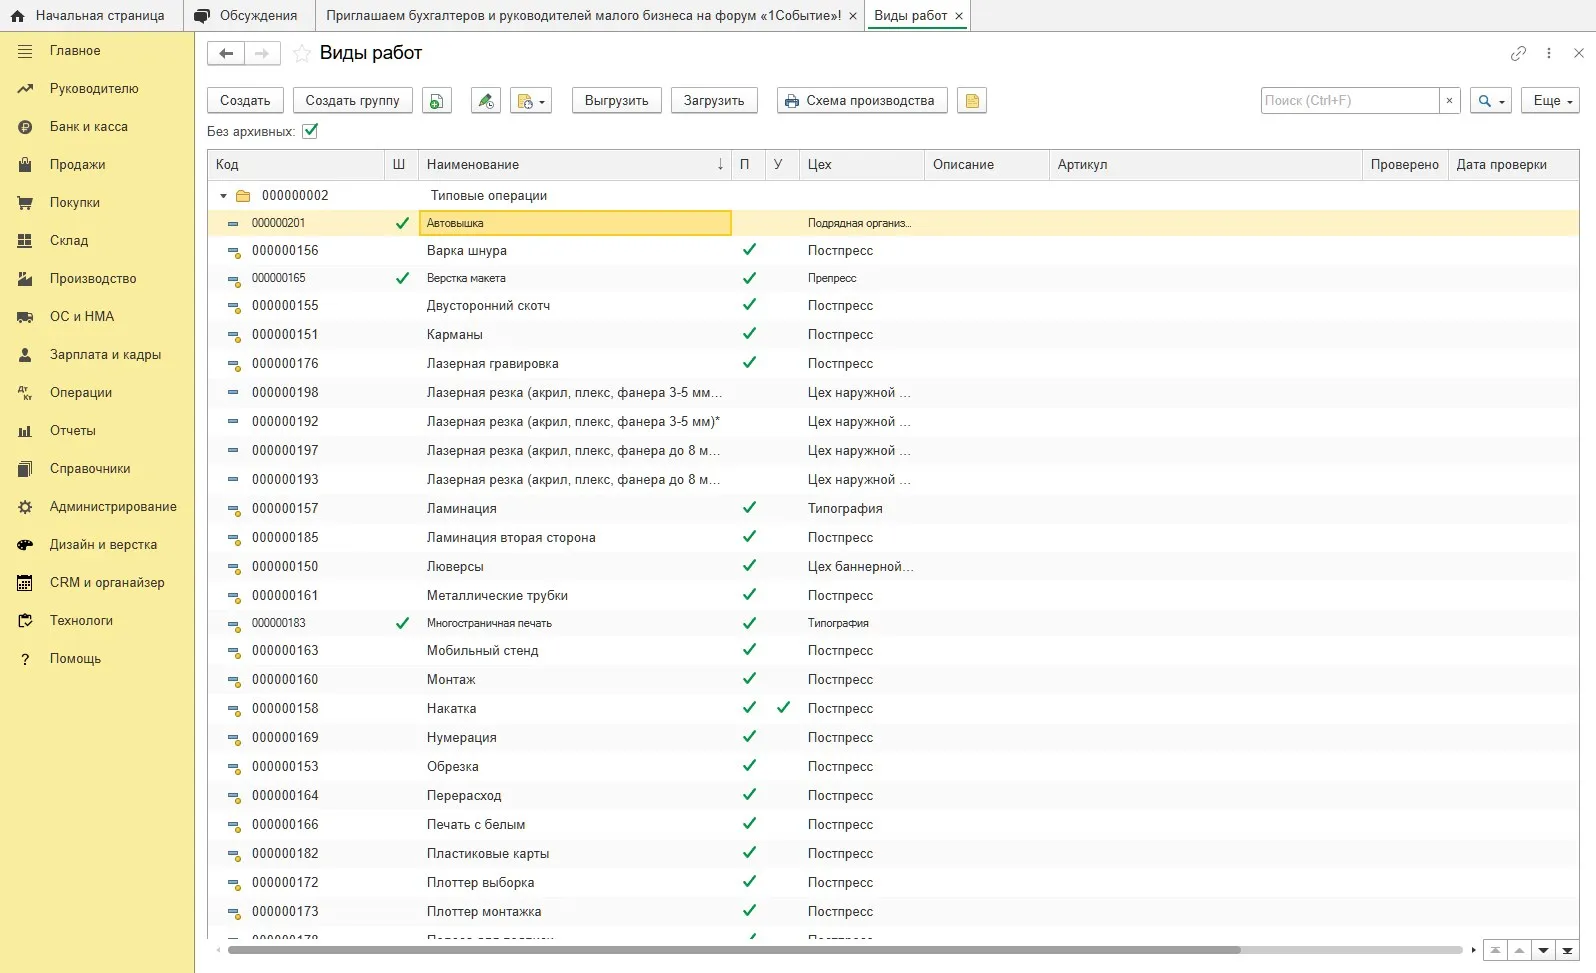The image size is (1596, 973).
Task: Open the search magnifier dropdown
Action: point(1490,101)
